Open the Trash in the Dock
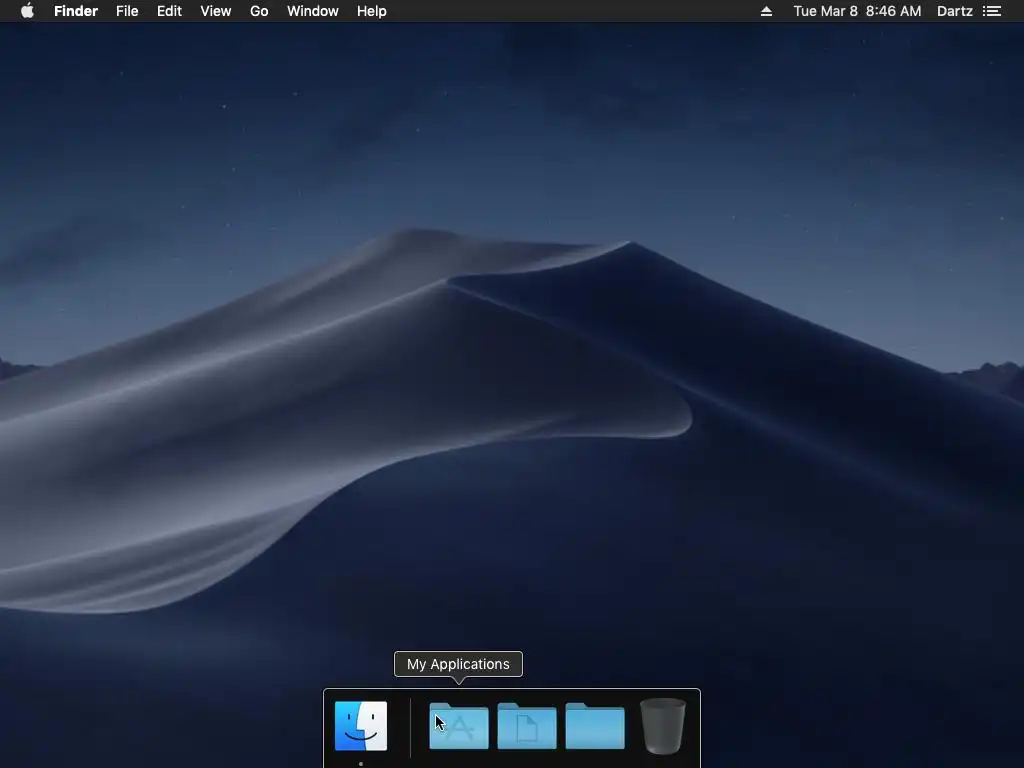This screenshot has width=1024, height=768. point(663,726)
